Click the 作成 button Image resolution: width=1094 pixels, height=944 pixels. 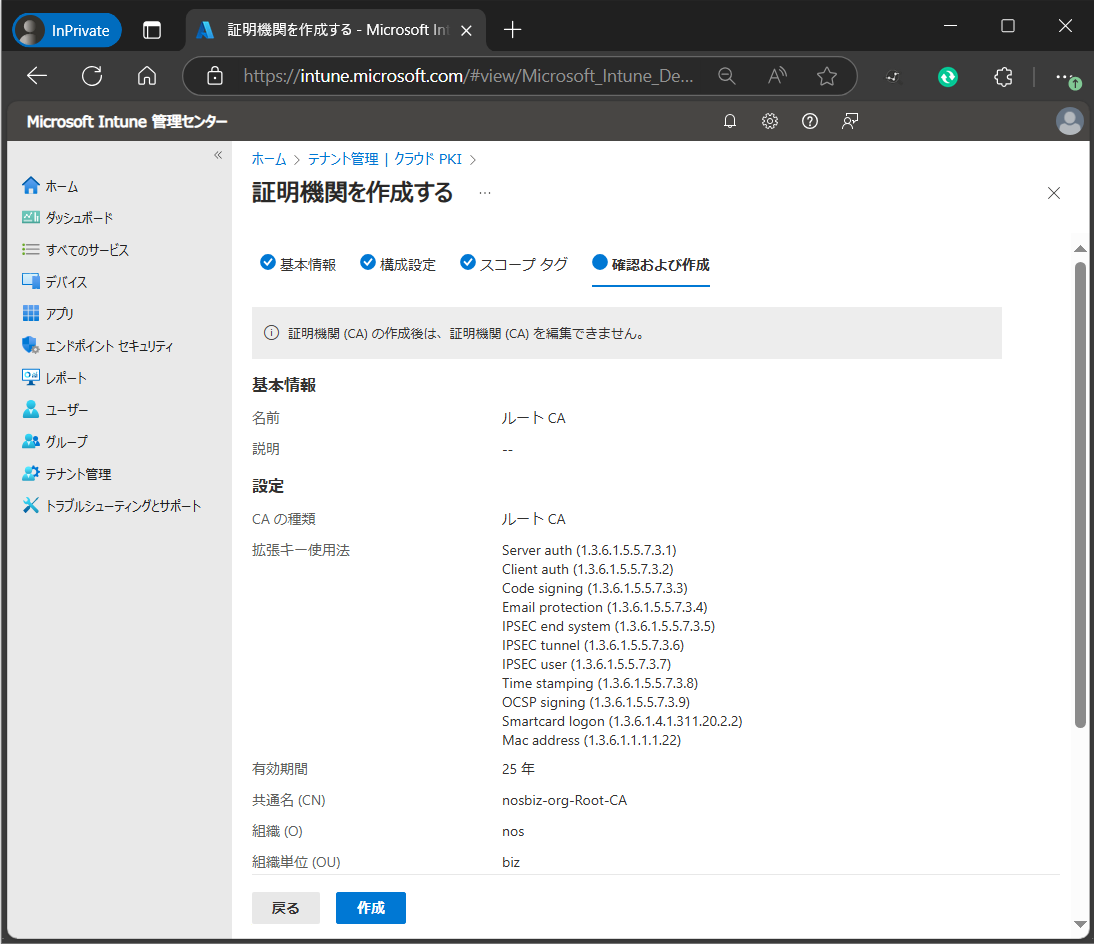click(370, 908)
